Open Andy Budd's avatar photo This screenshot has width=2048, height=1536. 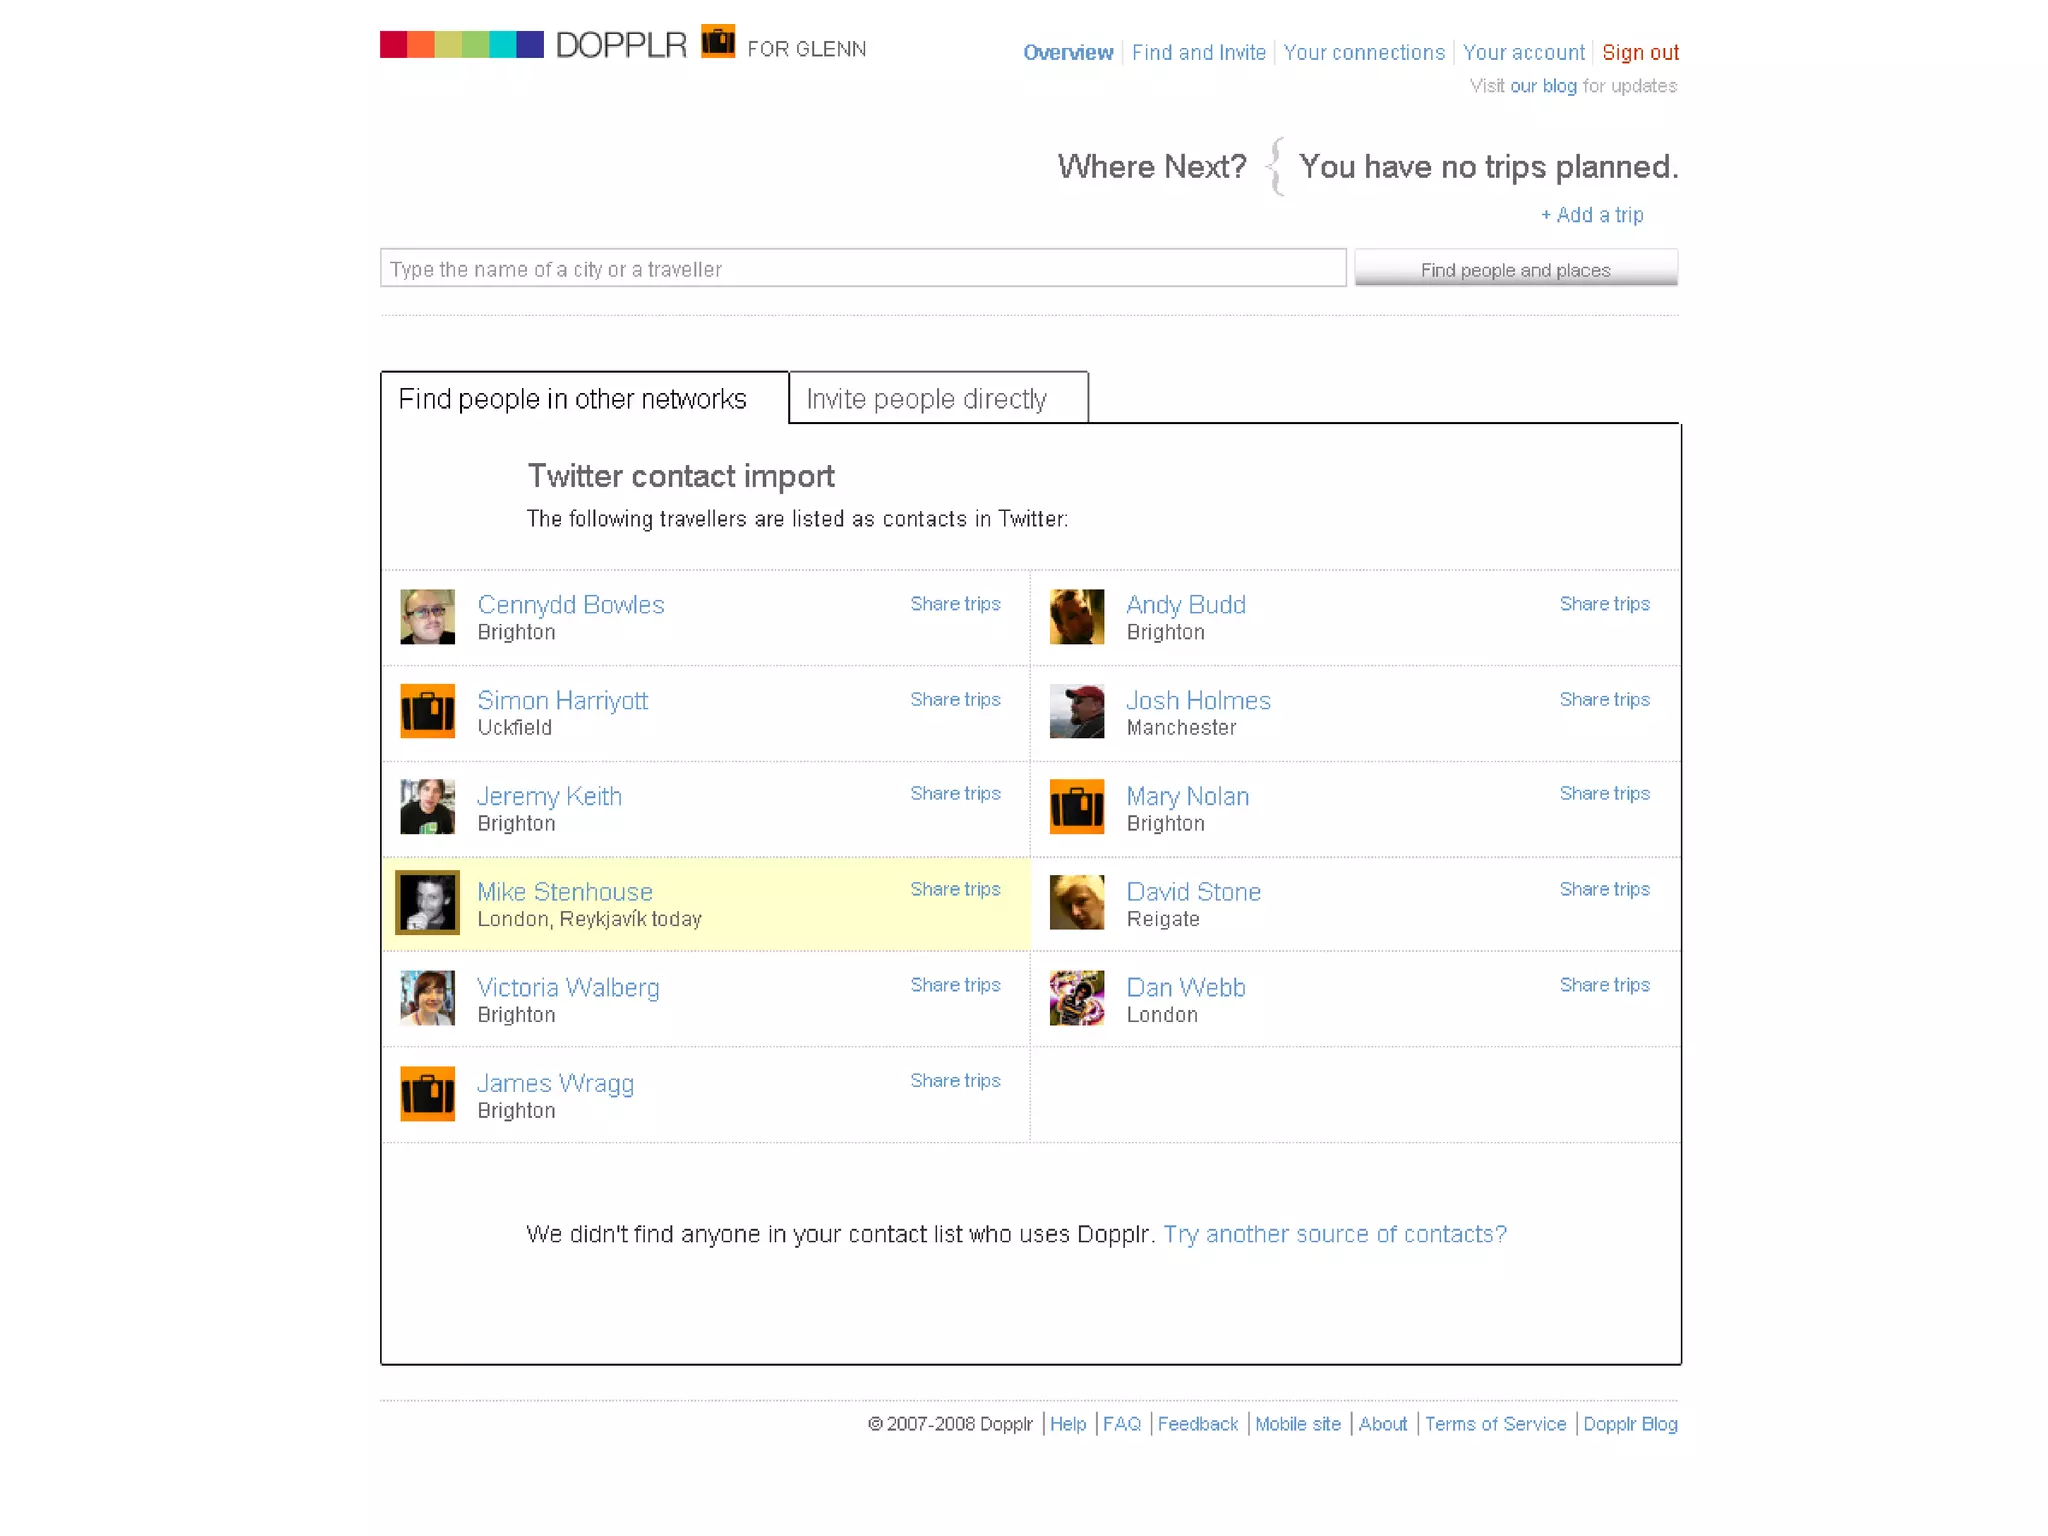pyautogui.click(x=1076, y=616)
